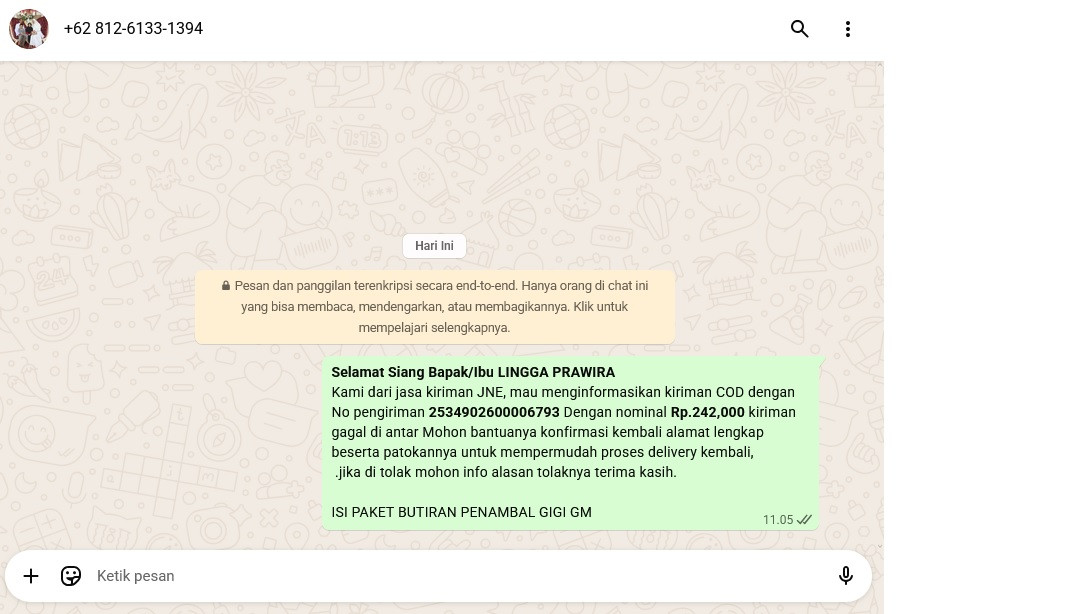Click the Rp.242,000 amount text
The image size is (1087, 614).
pyautogui.click(x=707, y=412)
